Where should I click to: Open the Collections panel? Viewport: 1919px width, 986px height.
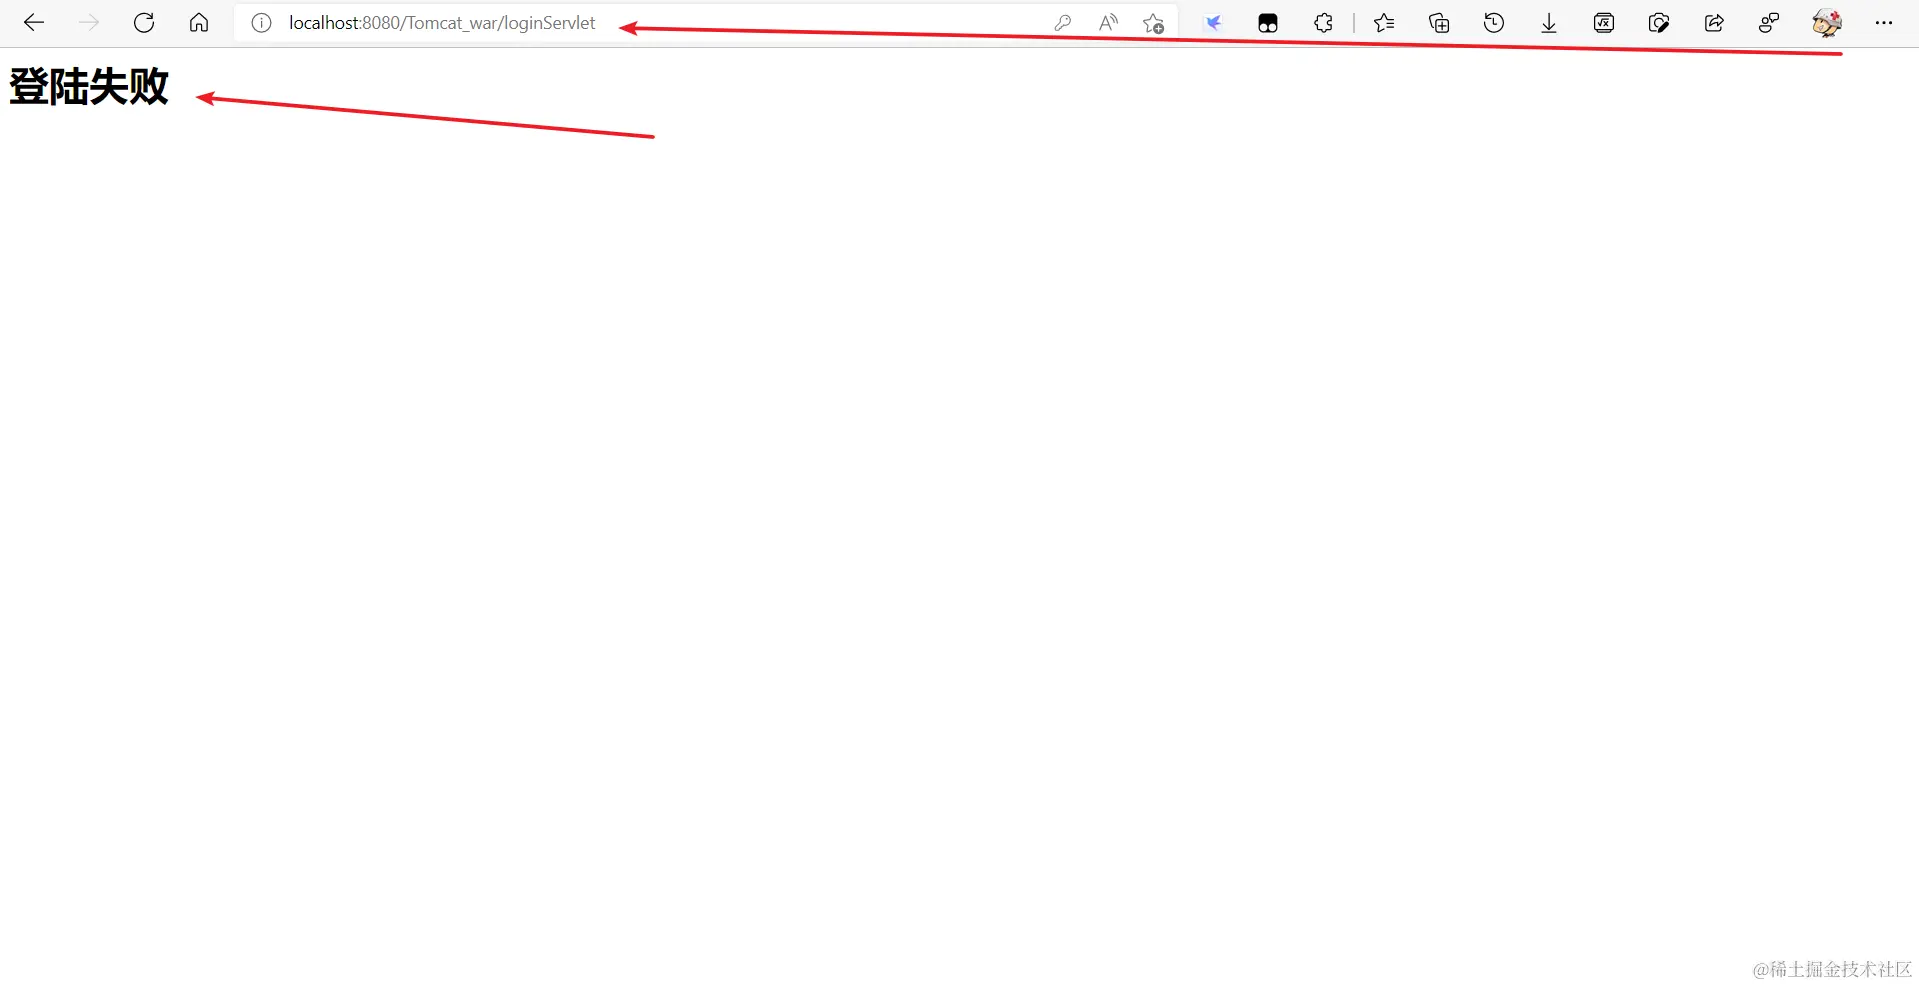pos(1439,23)
